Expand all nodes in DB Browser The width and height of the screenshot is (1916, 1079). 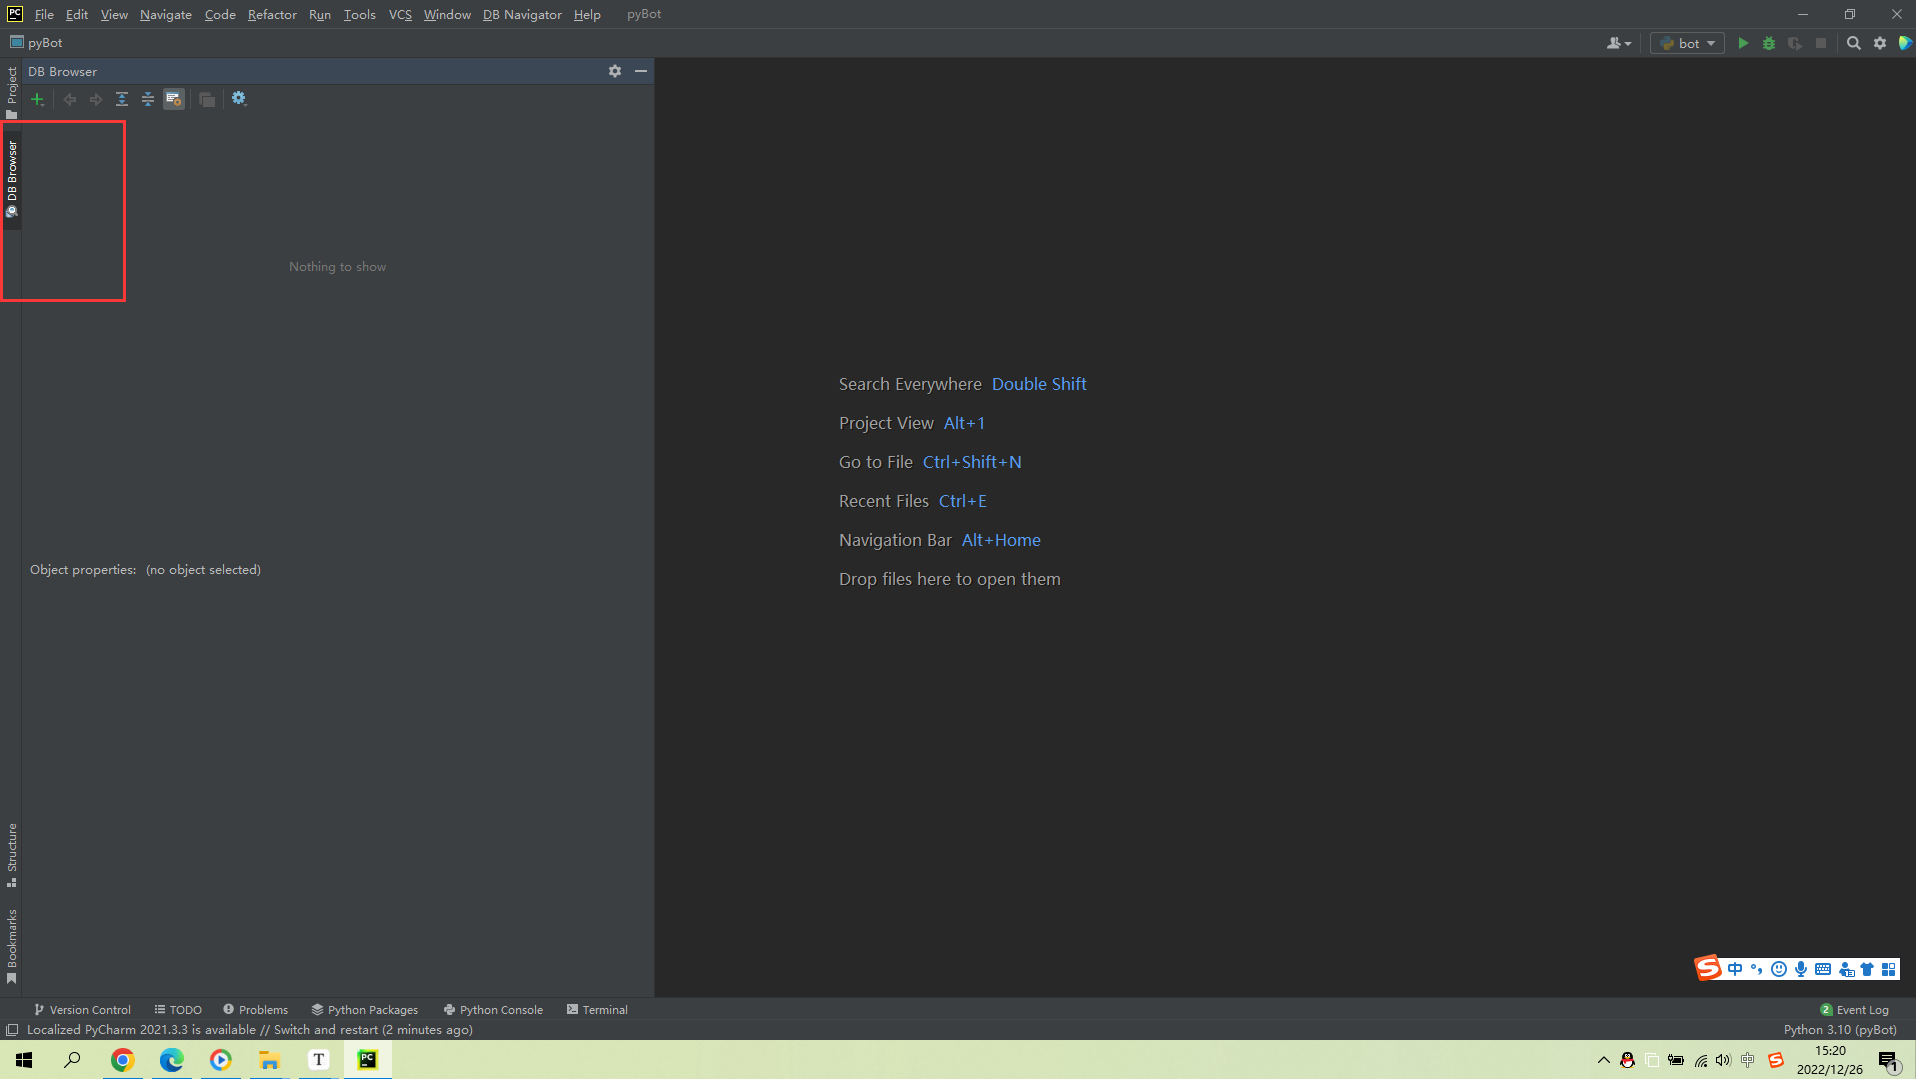tap(122, 99)
